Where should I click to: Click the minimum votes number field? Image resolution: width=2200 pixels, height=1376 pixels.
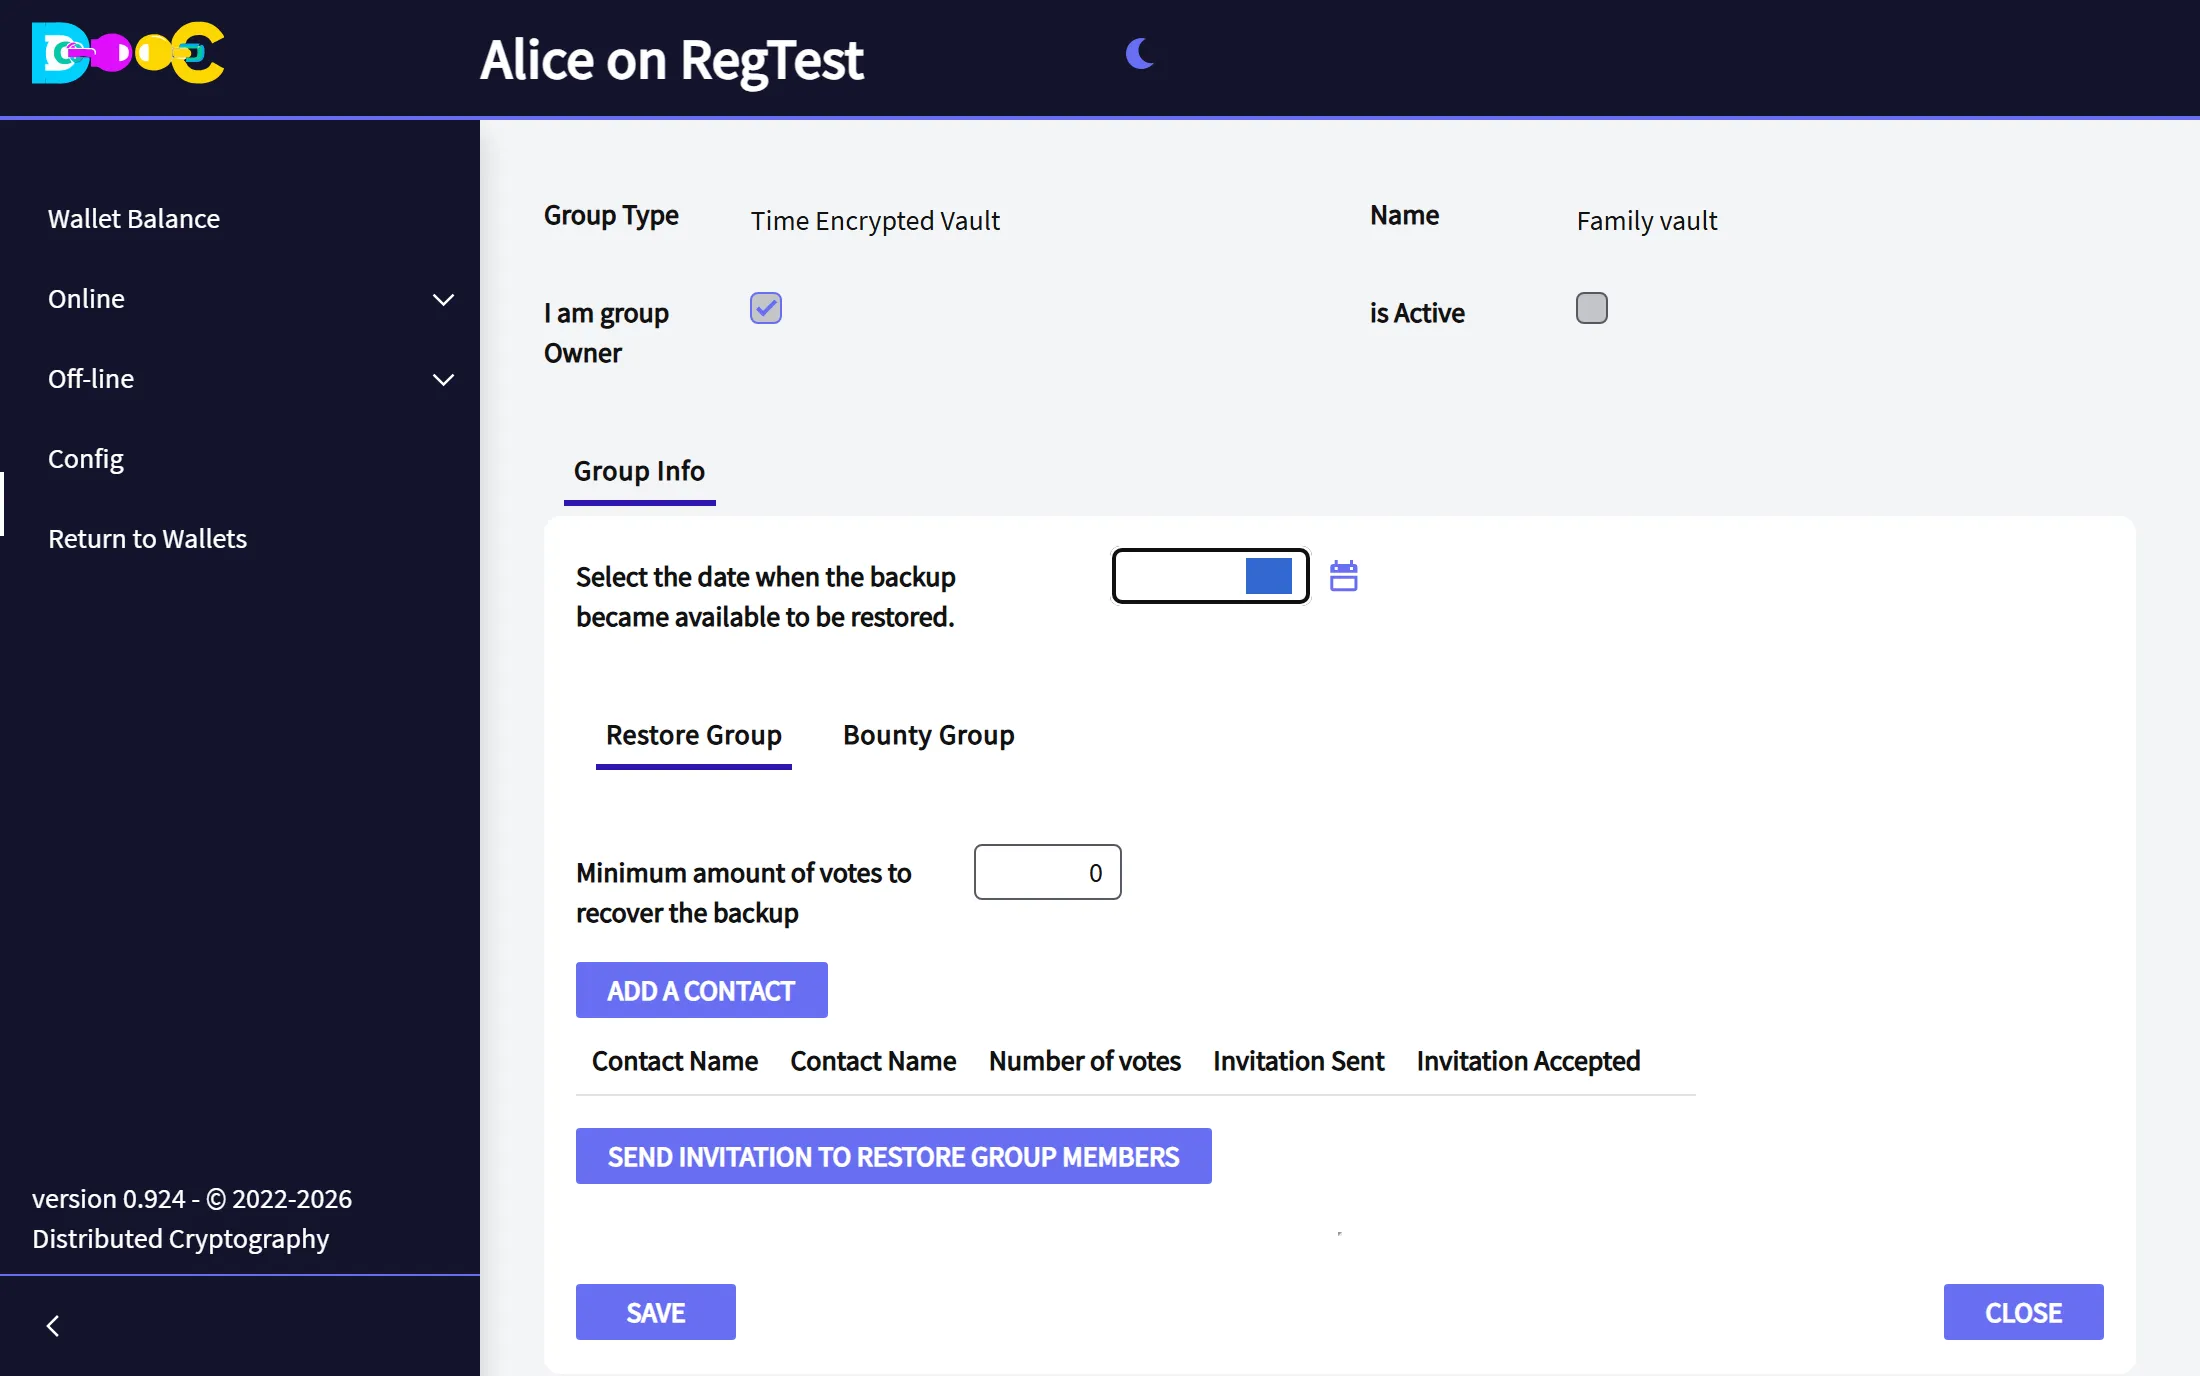click(x=1048, y=872)
